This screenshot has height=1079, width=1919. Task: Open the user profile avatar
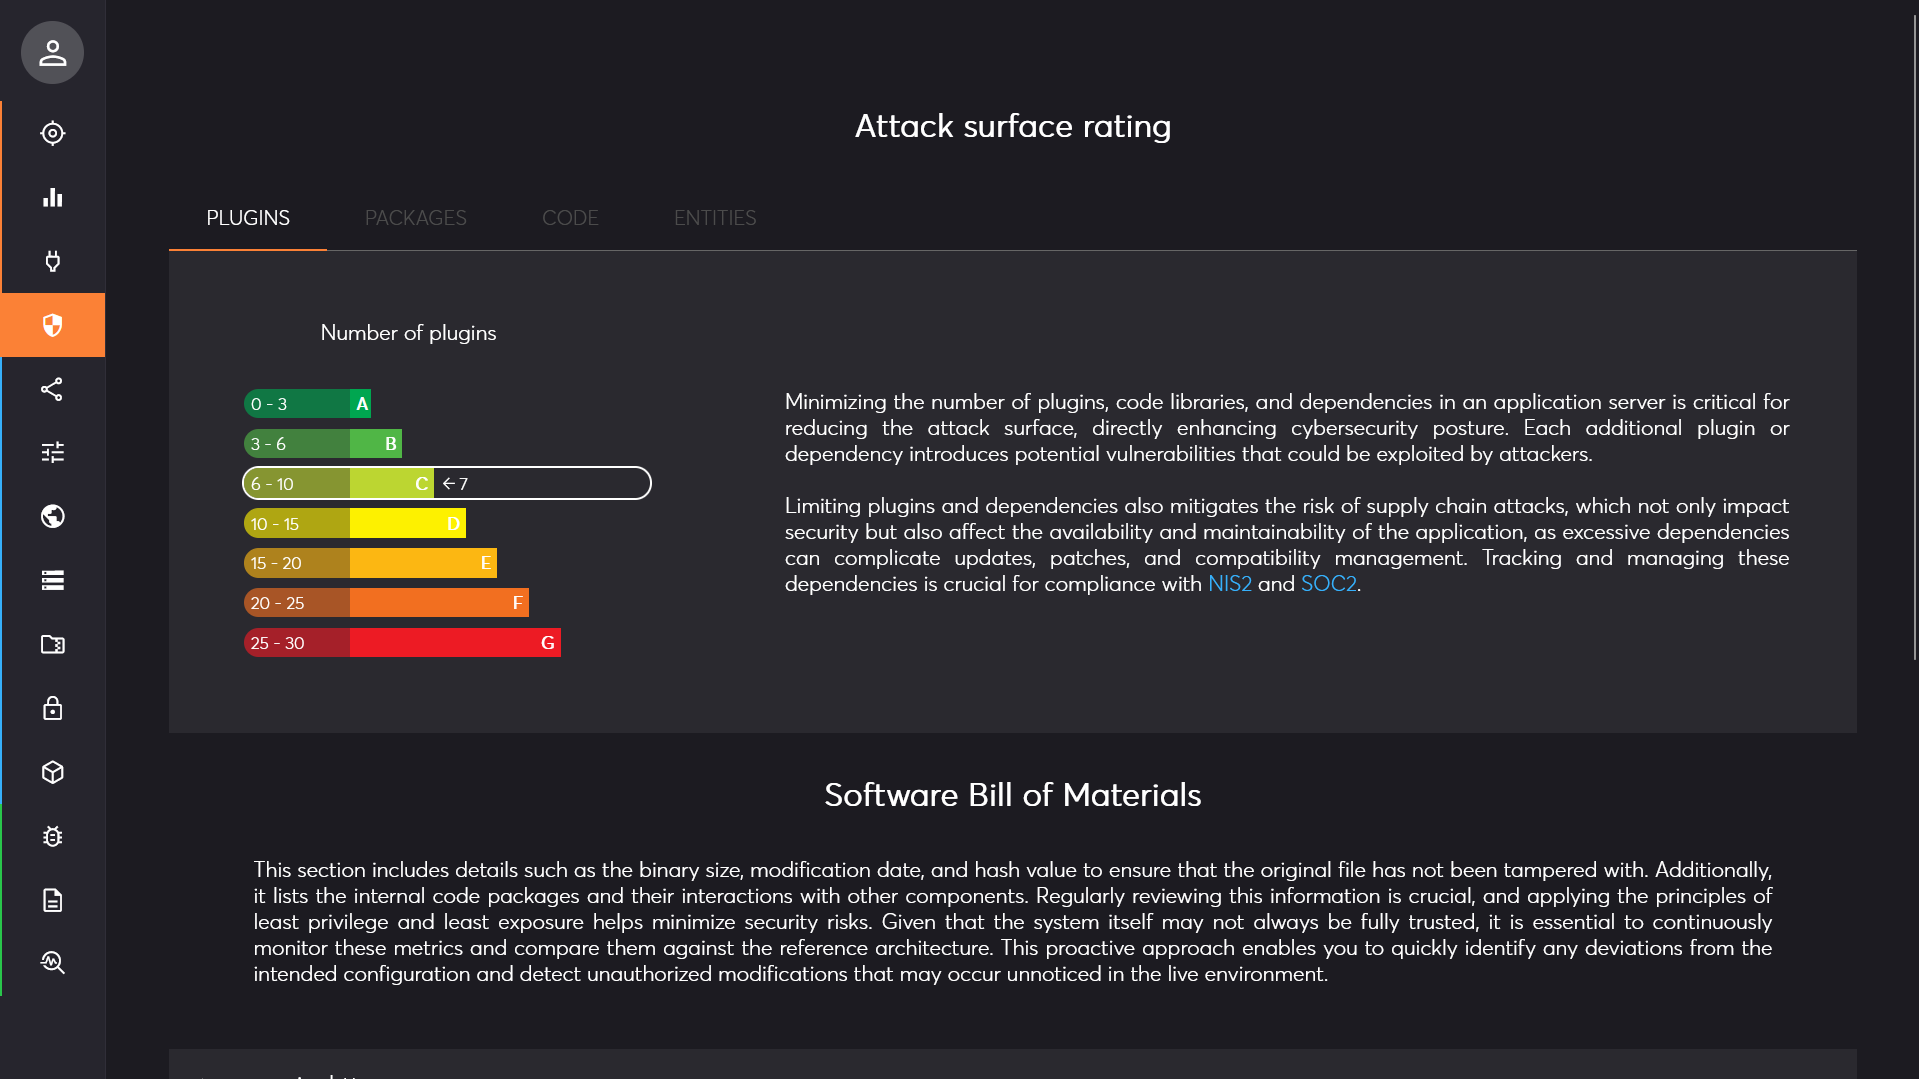(52, 52)
